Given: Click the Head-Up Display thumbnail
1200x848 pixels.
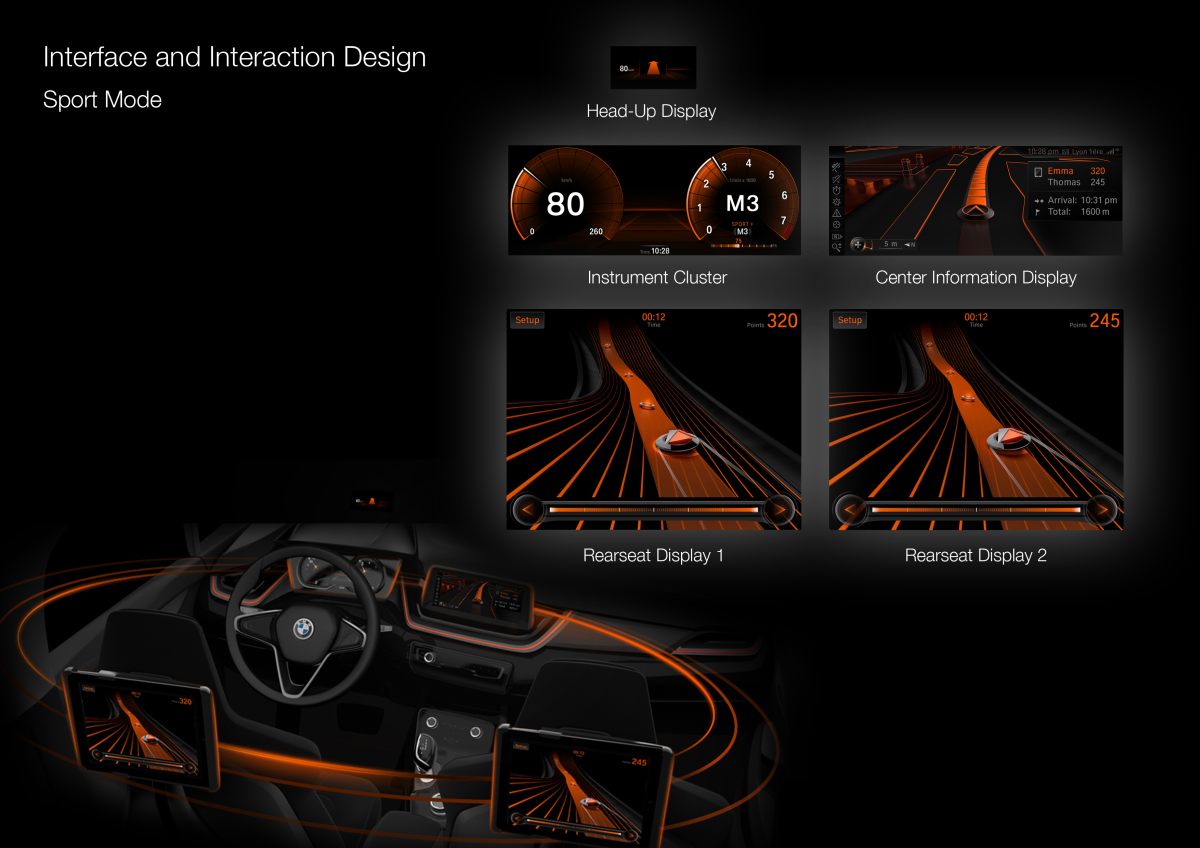Looking at the screenshot, I should (653, 68).
